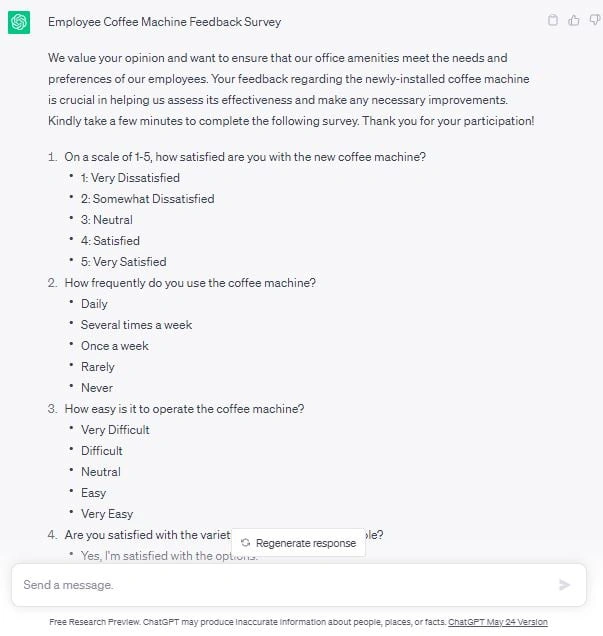
Task: Click the Regenerate response button
Action: pyautogui.click(x=297, y=543)
